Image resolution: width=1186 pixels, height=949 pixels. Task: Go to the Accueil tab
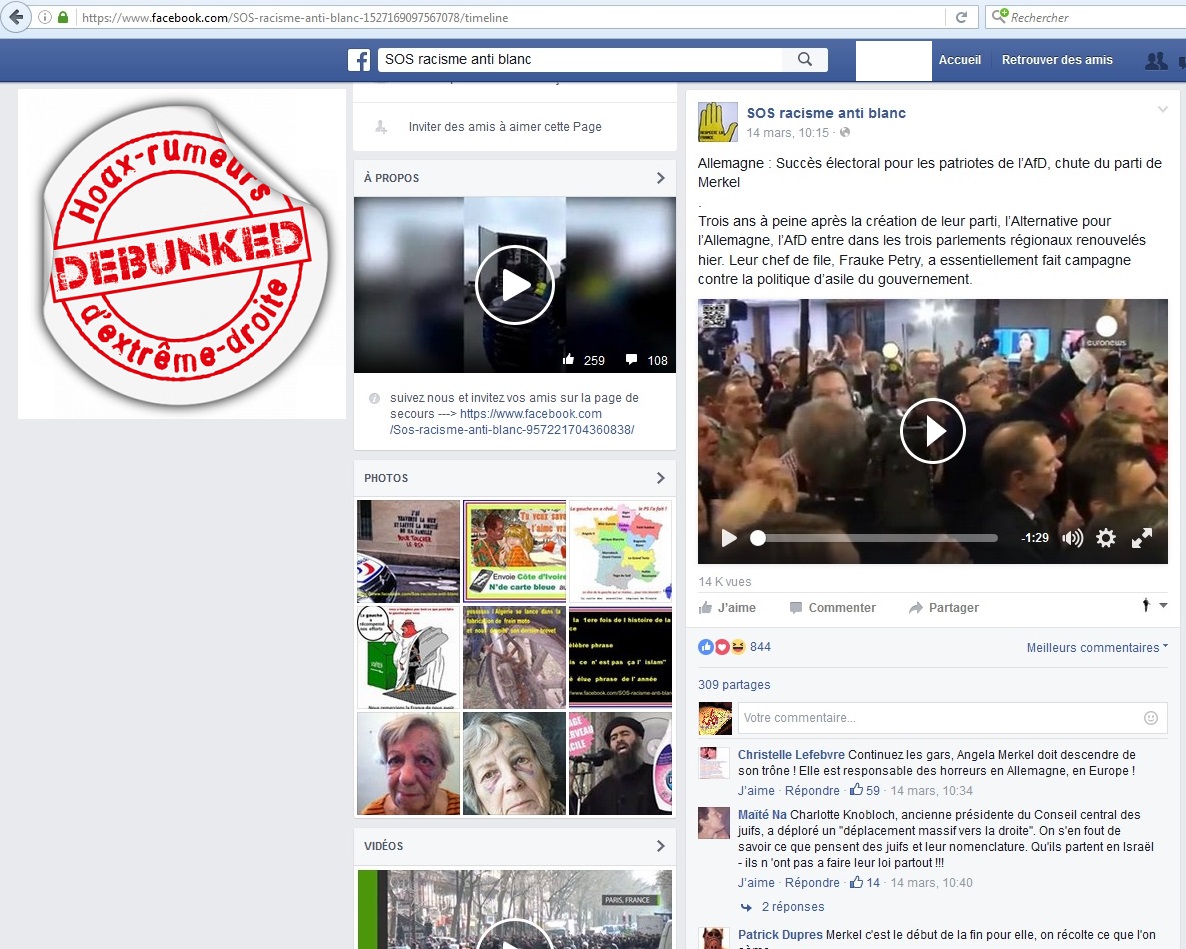(x=959, y=60)
